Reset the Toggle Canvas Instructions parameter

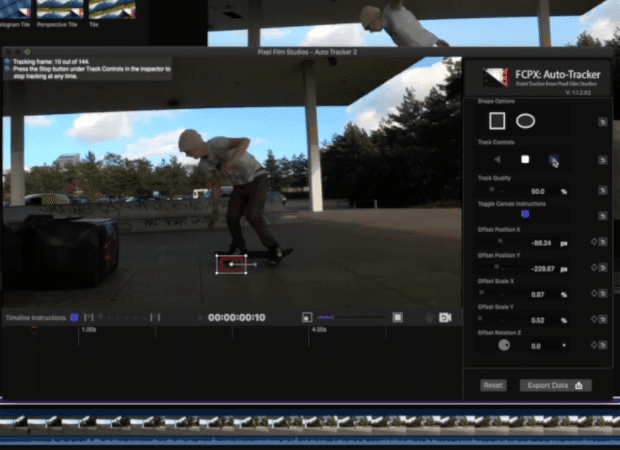[x=602, y=216]
